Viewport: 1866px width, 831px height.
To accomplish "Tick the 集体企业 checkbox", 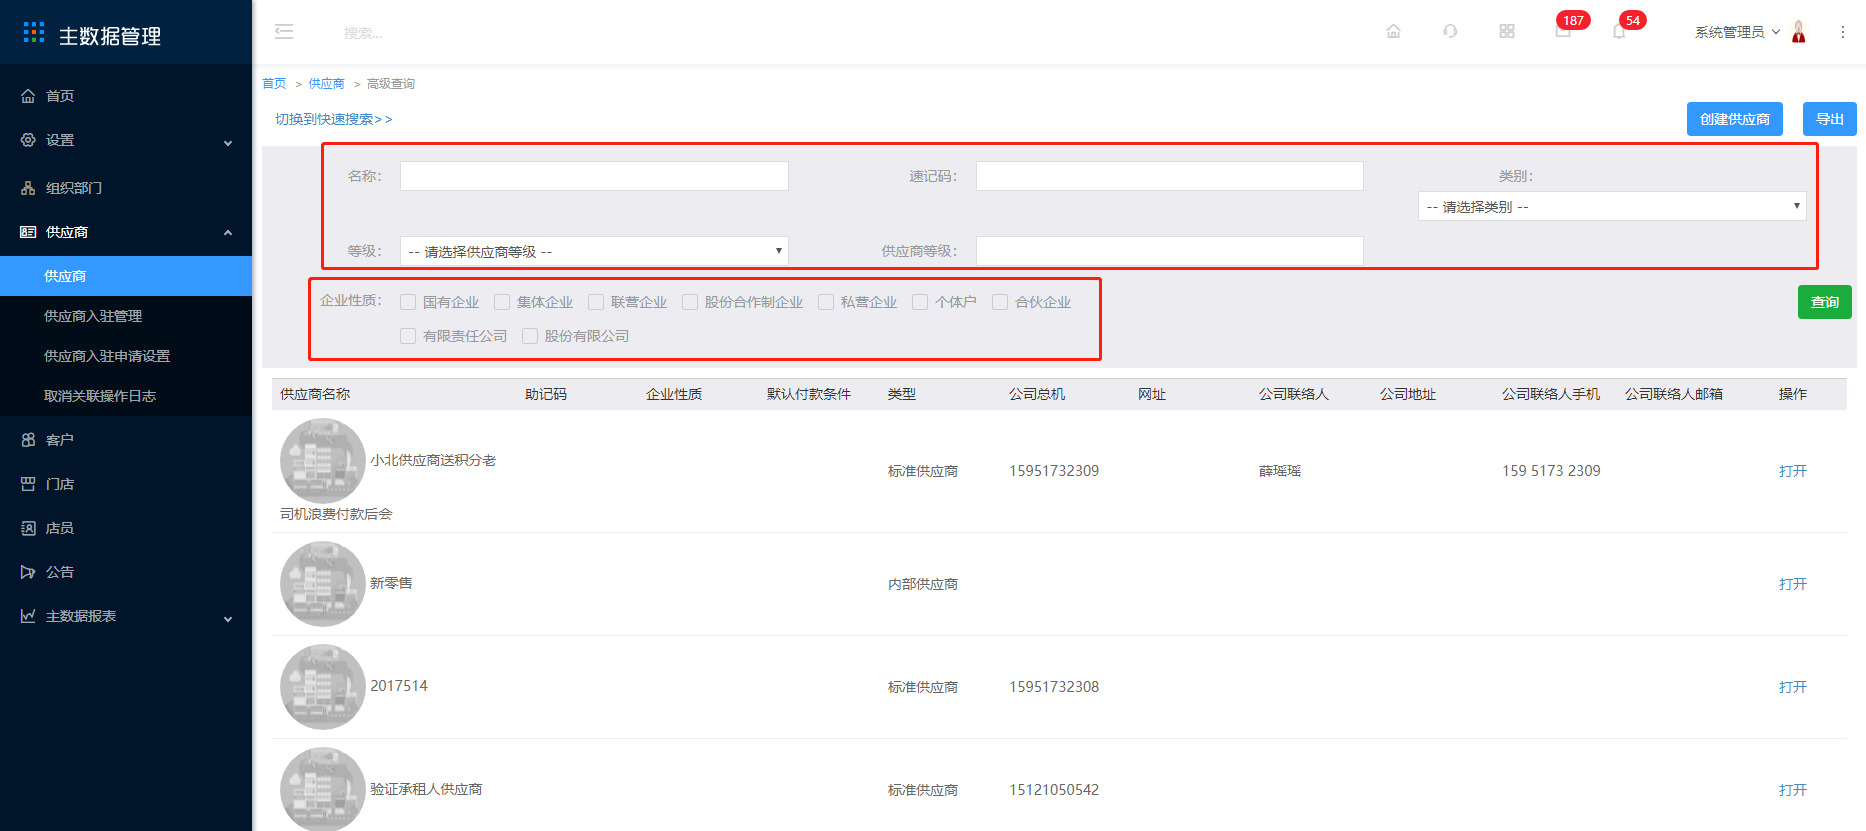I will [x=502, y=302].
